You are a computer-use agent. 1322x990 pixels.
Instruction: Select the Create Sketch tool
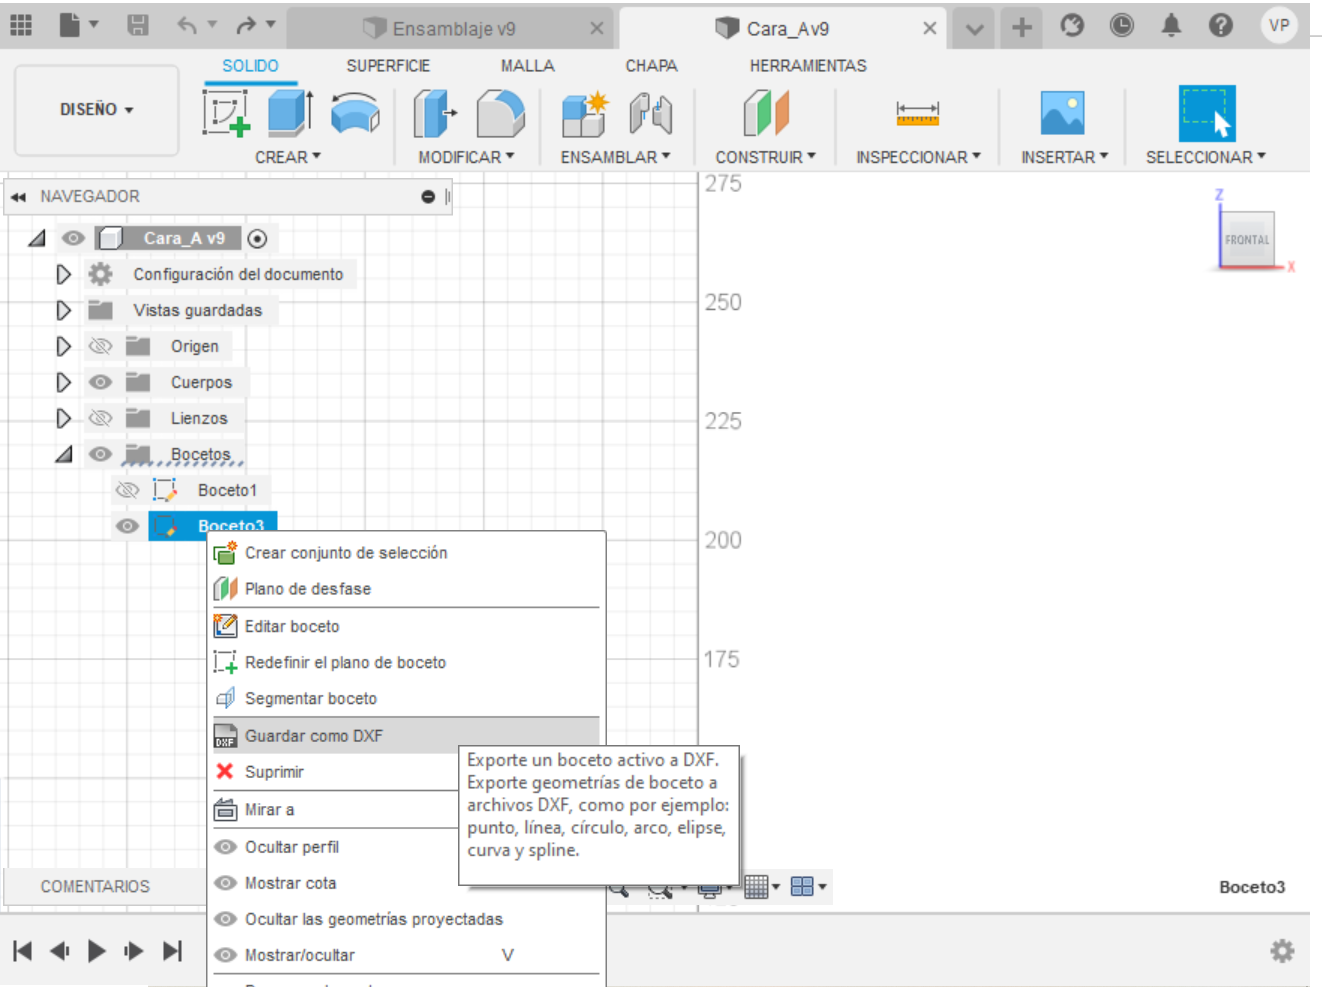[226, 112]
